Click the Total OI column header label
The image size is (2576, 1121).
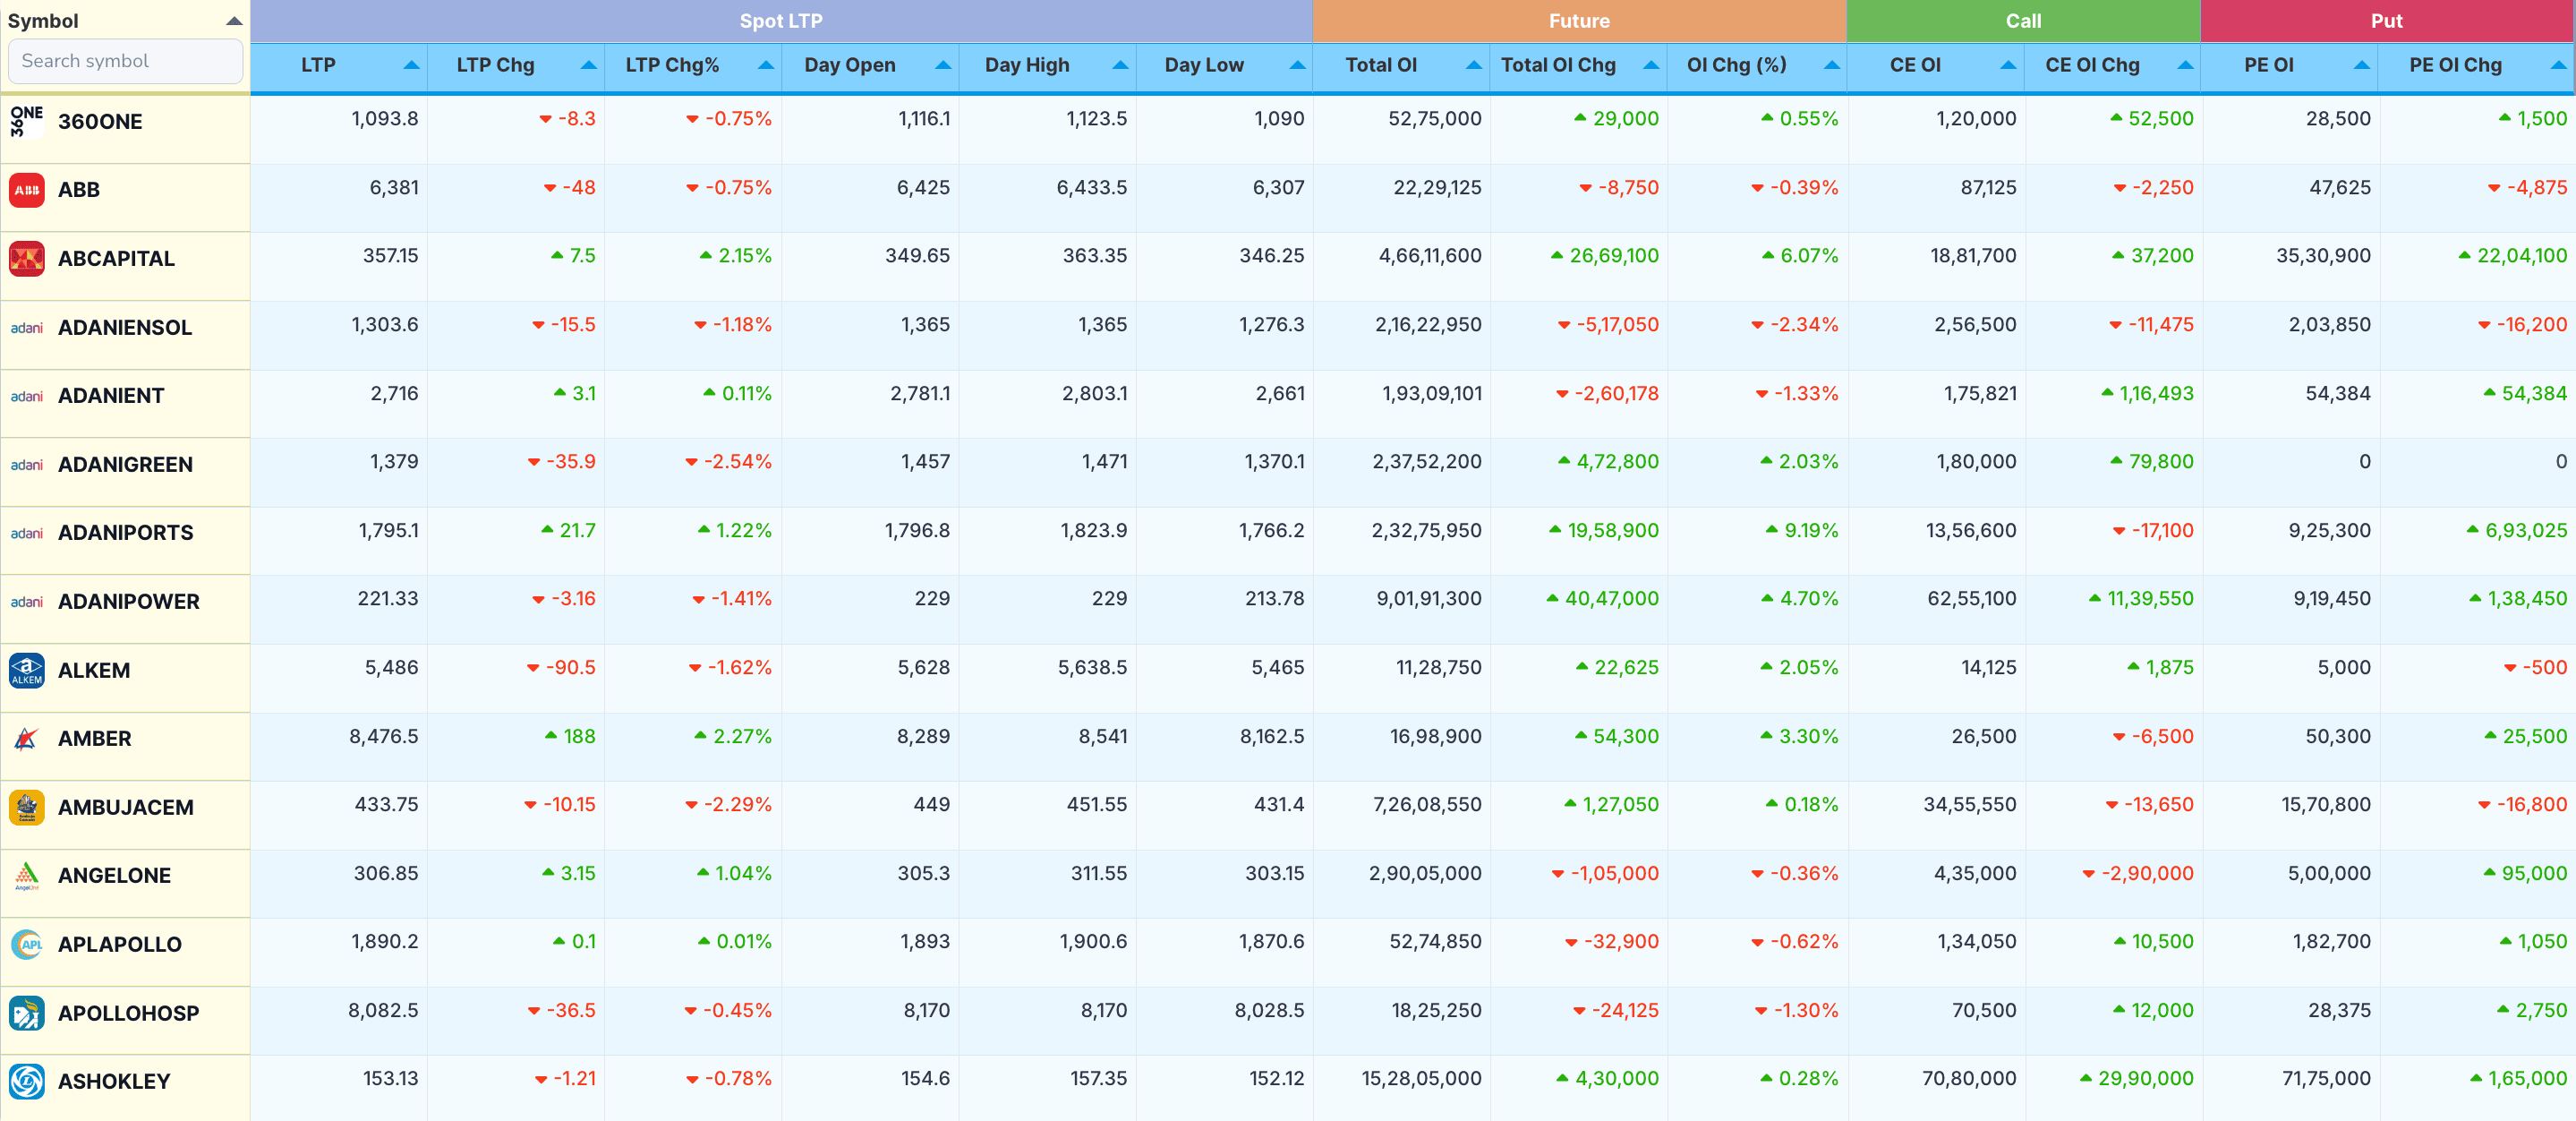click(1381, 65)
